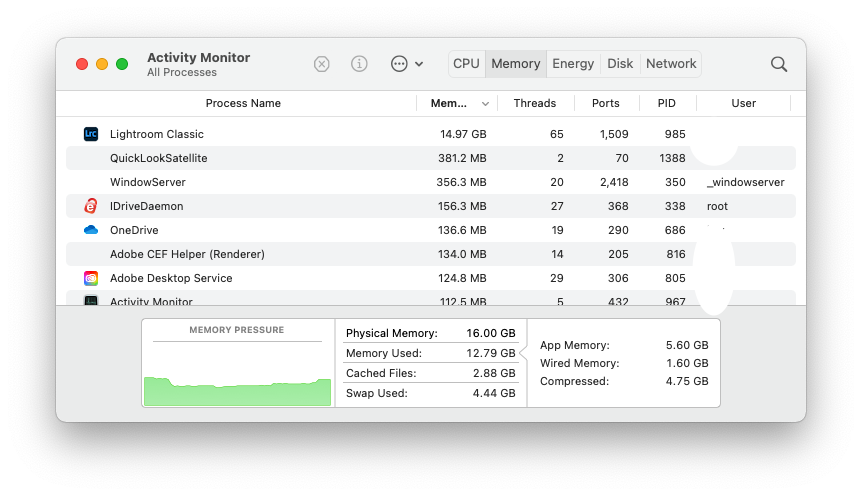Sort by Process Name column header
The image size is (862, 496).
click(243, 103)
